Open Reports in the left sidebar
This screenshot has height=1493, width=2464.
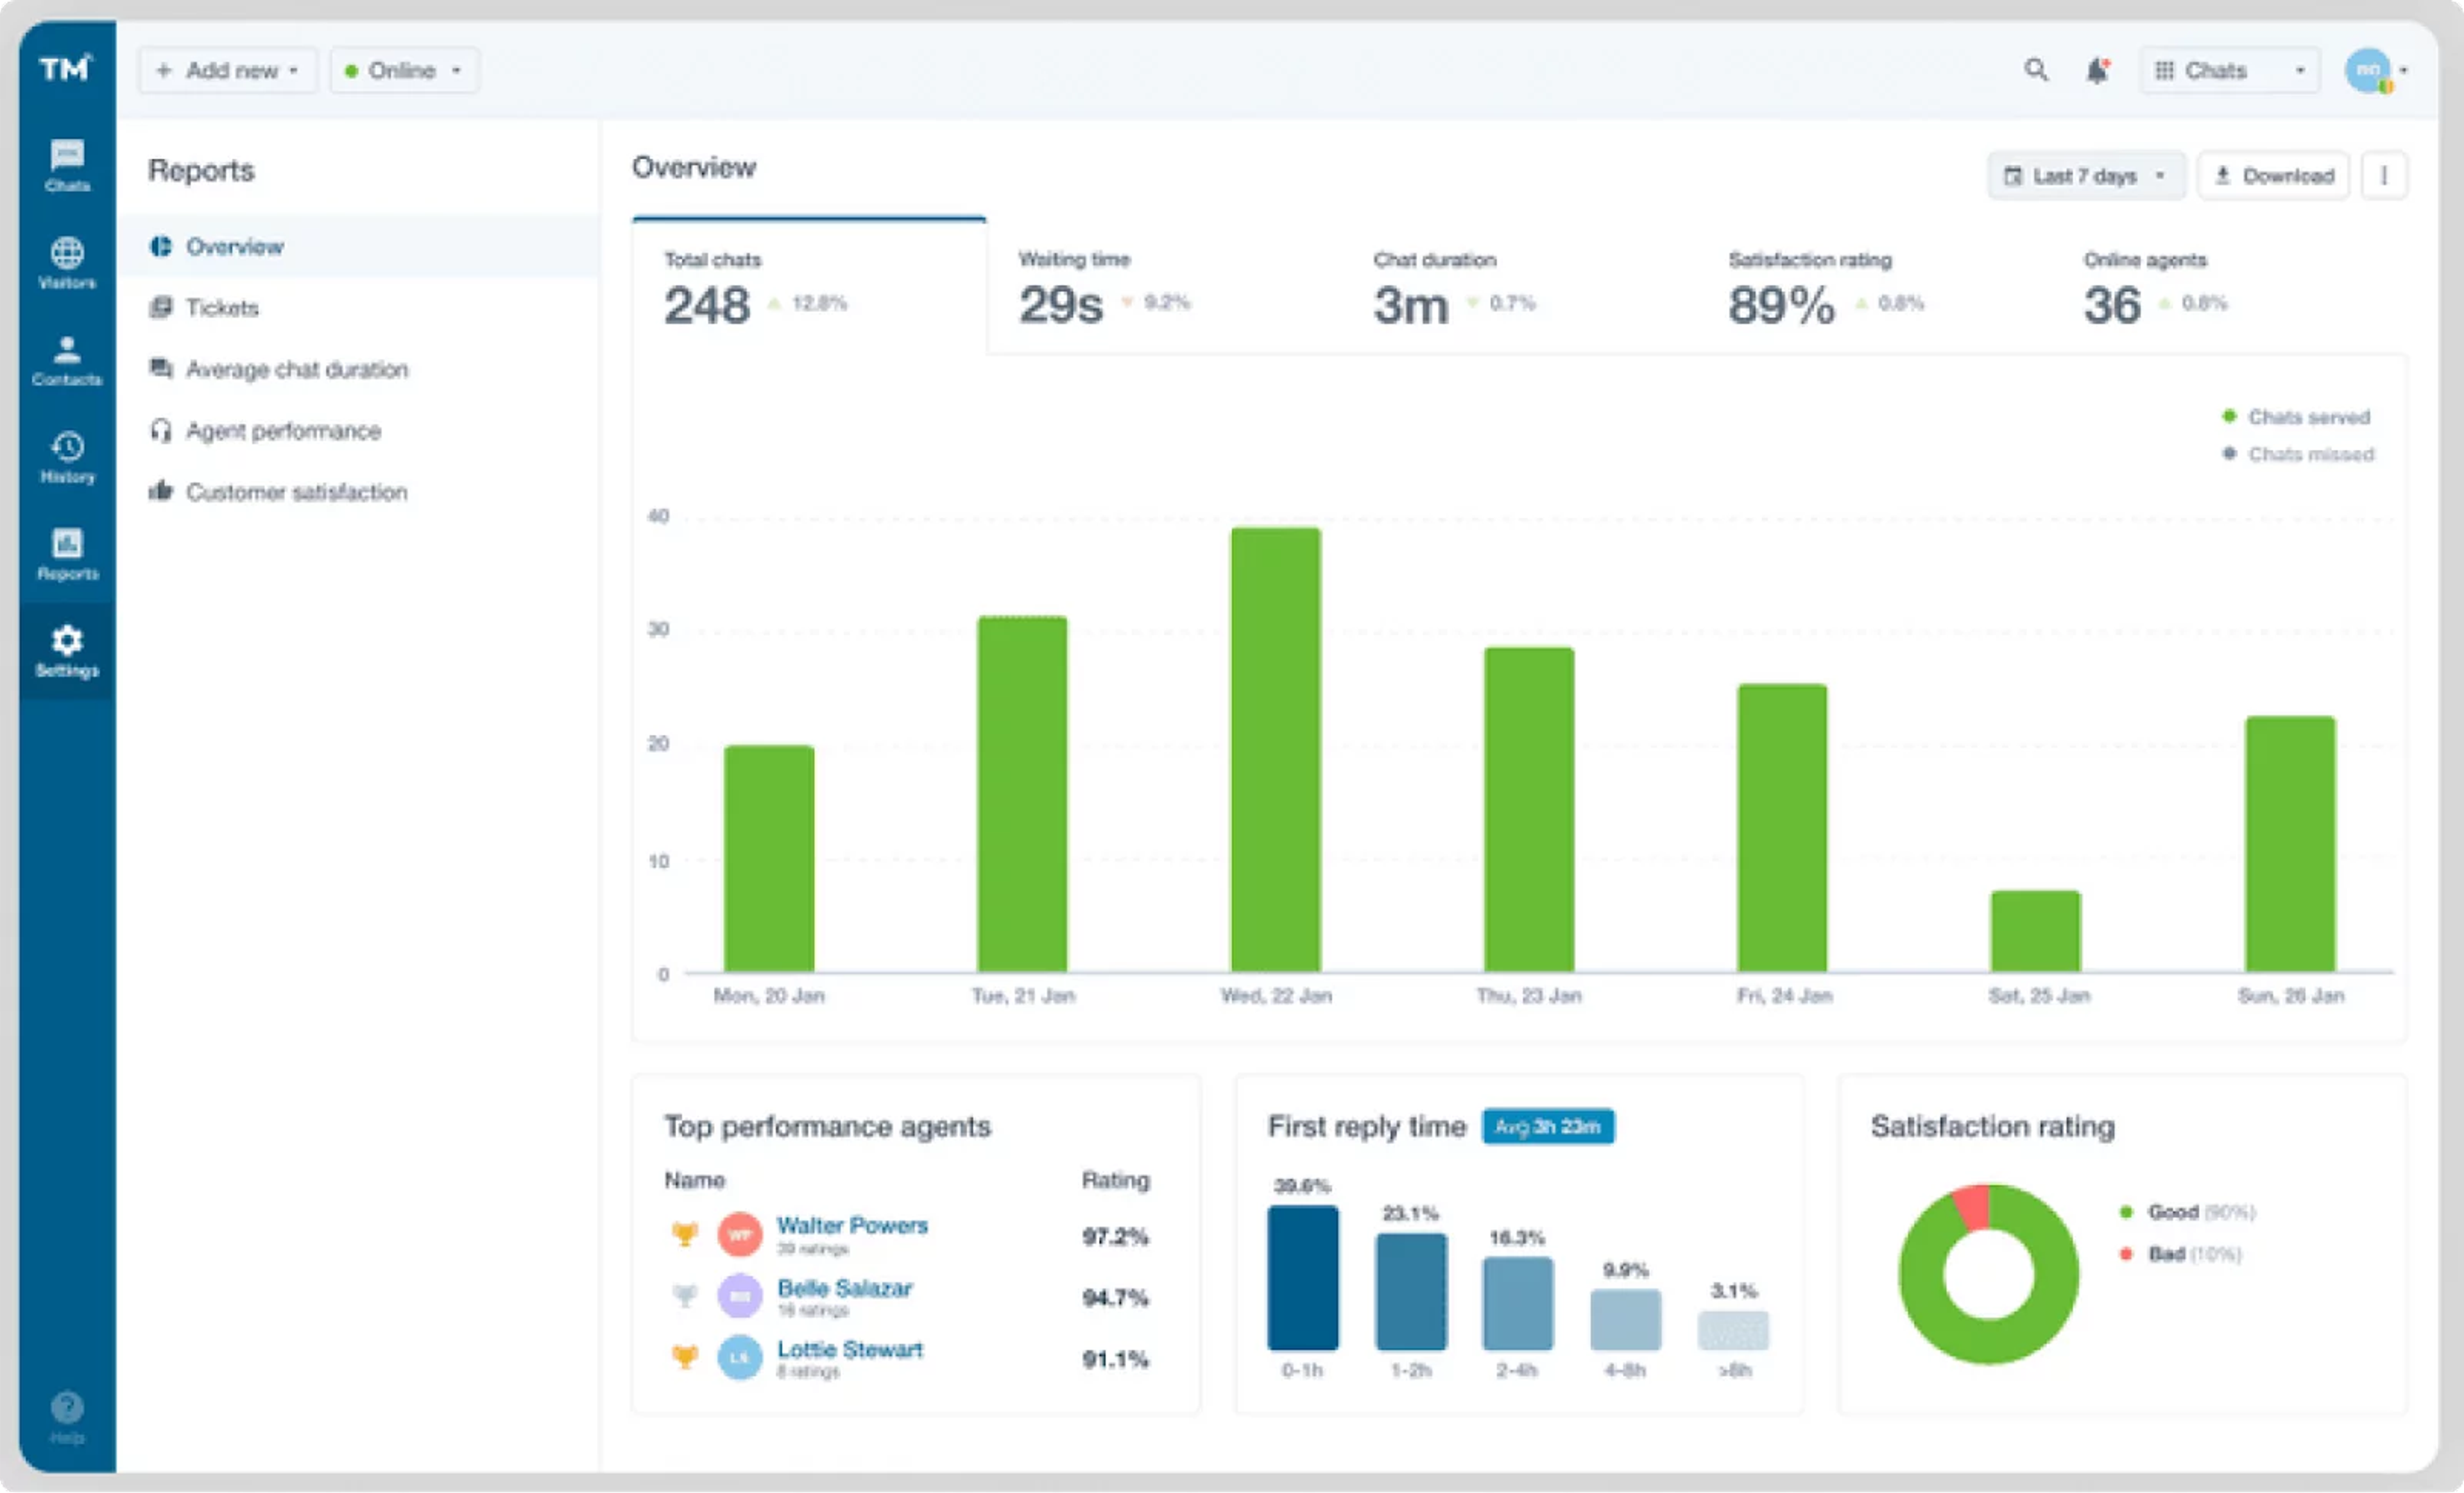(x=67, y=553)
